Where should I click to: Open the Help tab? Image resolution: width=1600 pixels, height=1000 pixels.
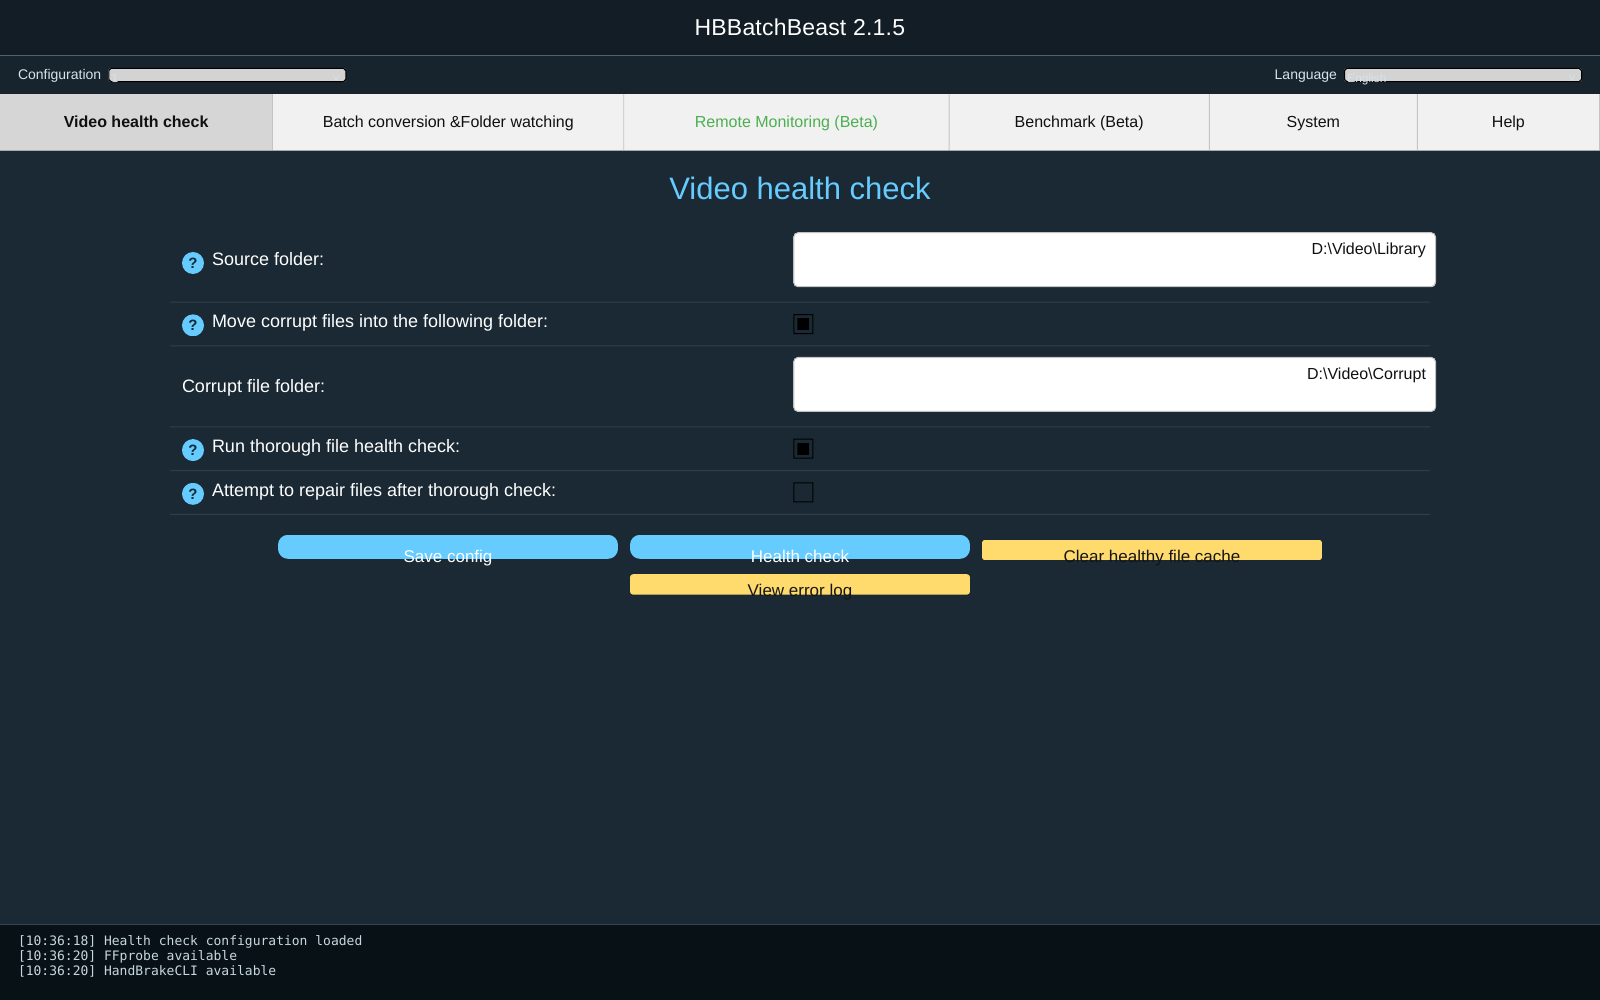click(1508, 122)
